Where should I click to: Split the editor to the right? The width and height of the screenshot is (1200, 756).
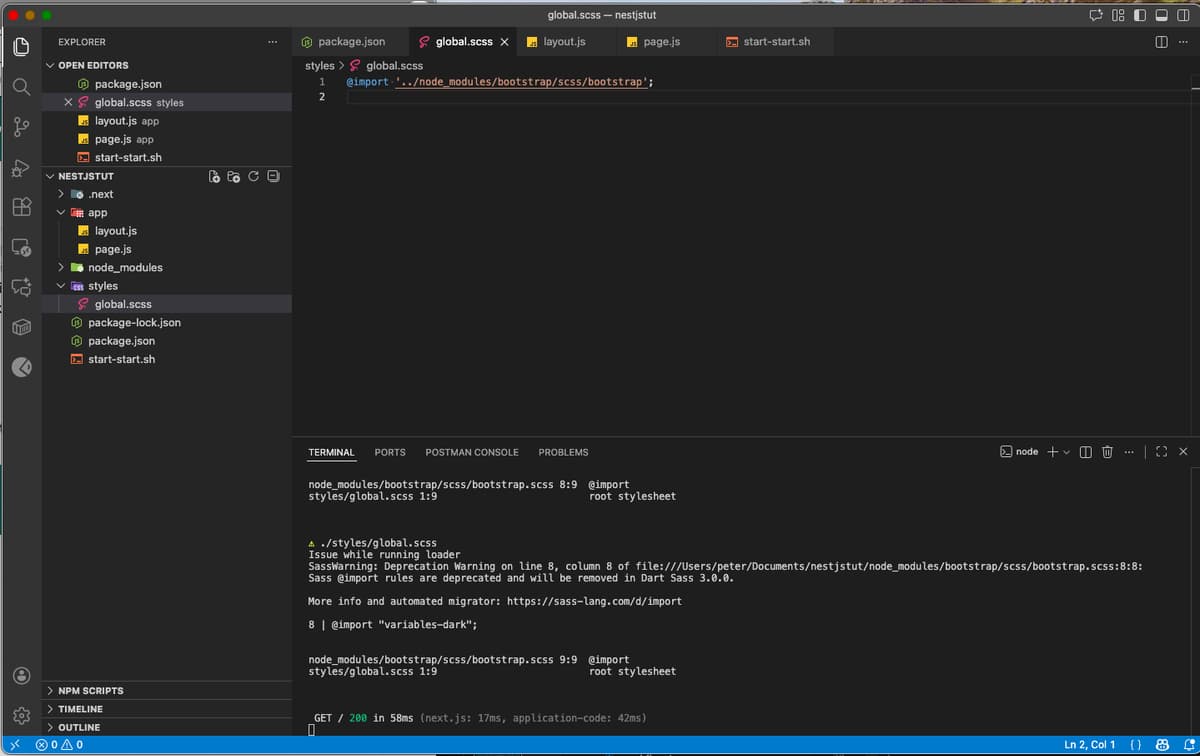click(1161, 42)
